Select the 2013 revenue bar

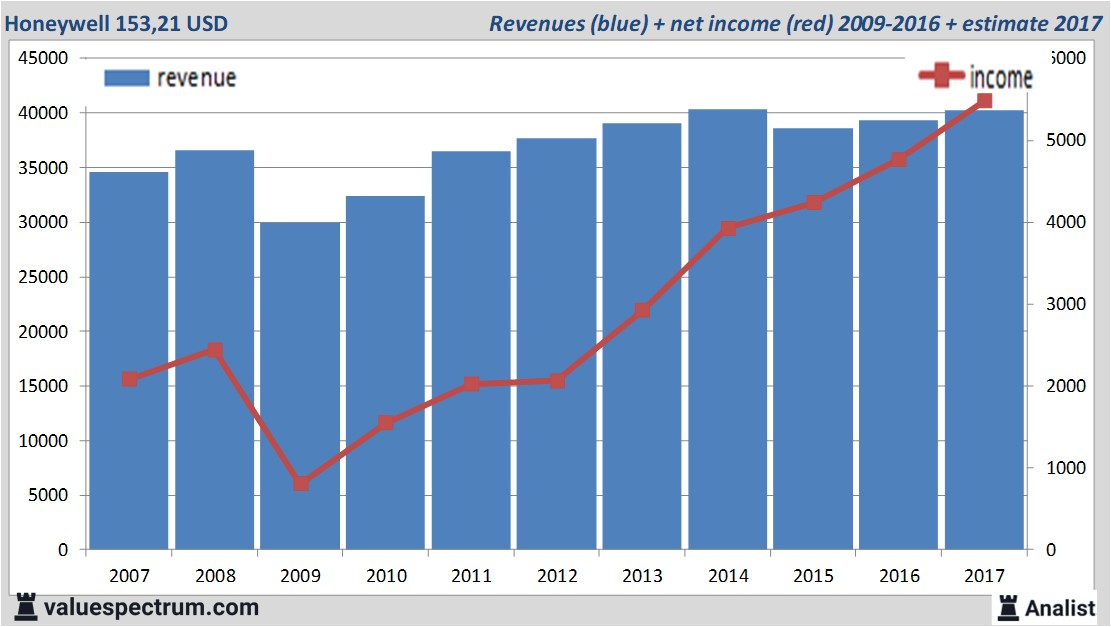(x=642, y=337)
